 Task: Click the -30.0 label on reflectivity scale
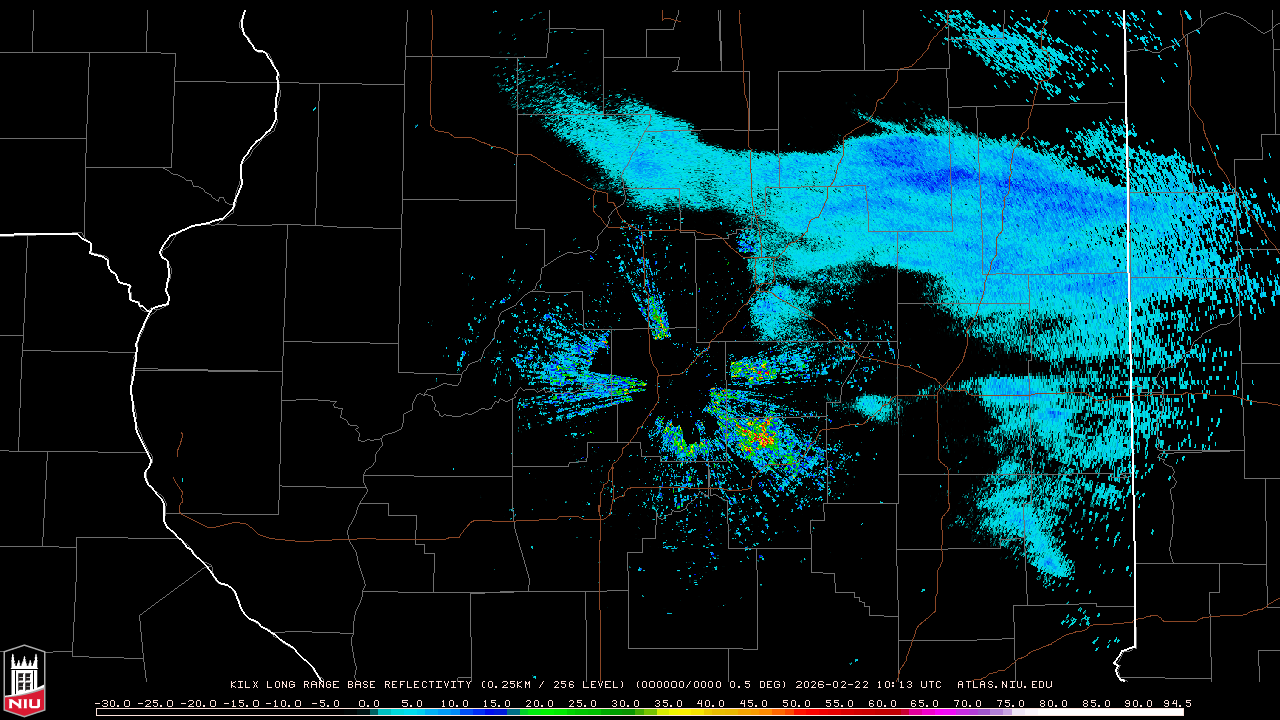tap(112, 703)
